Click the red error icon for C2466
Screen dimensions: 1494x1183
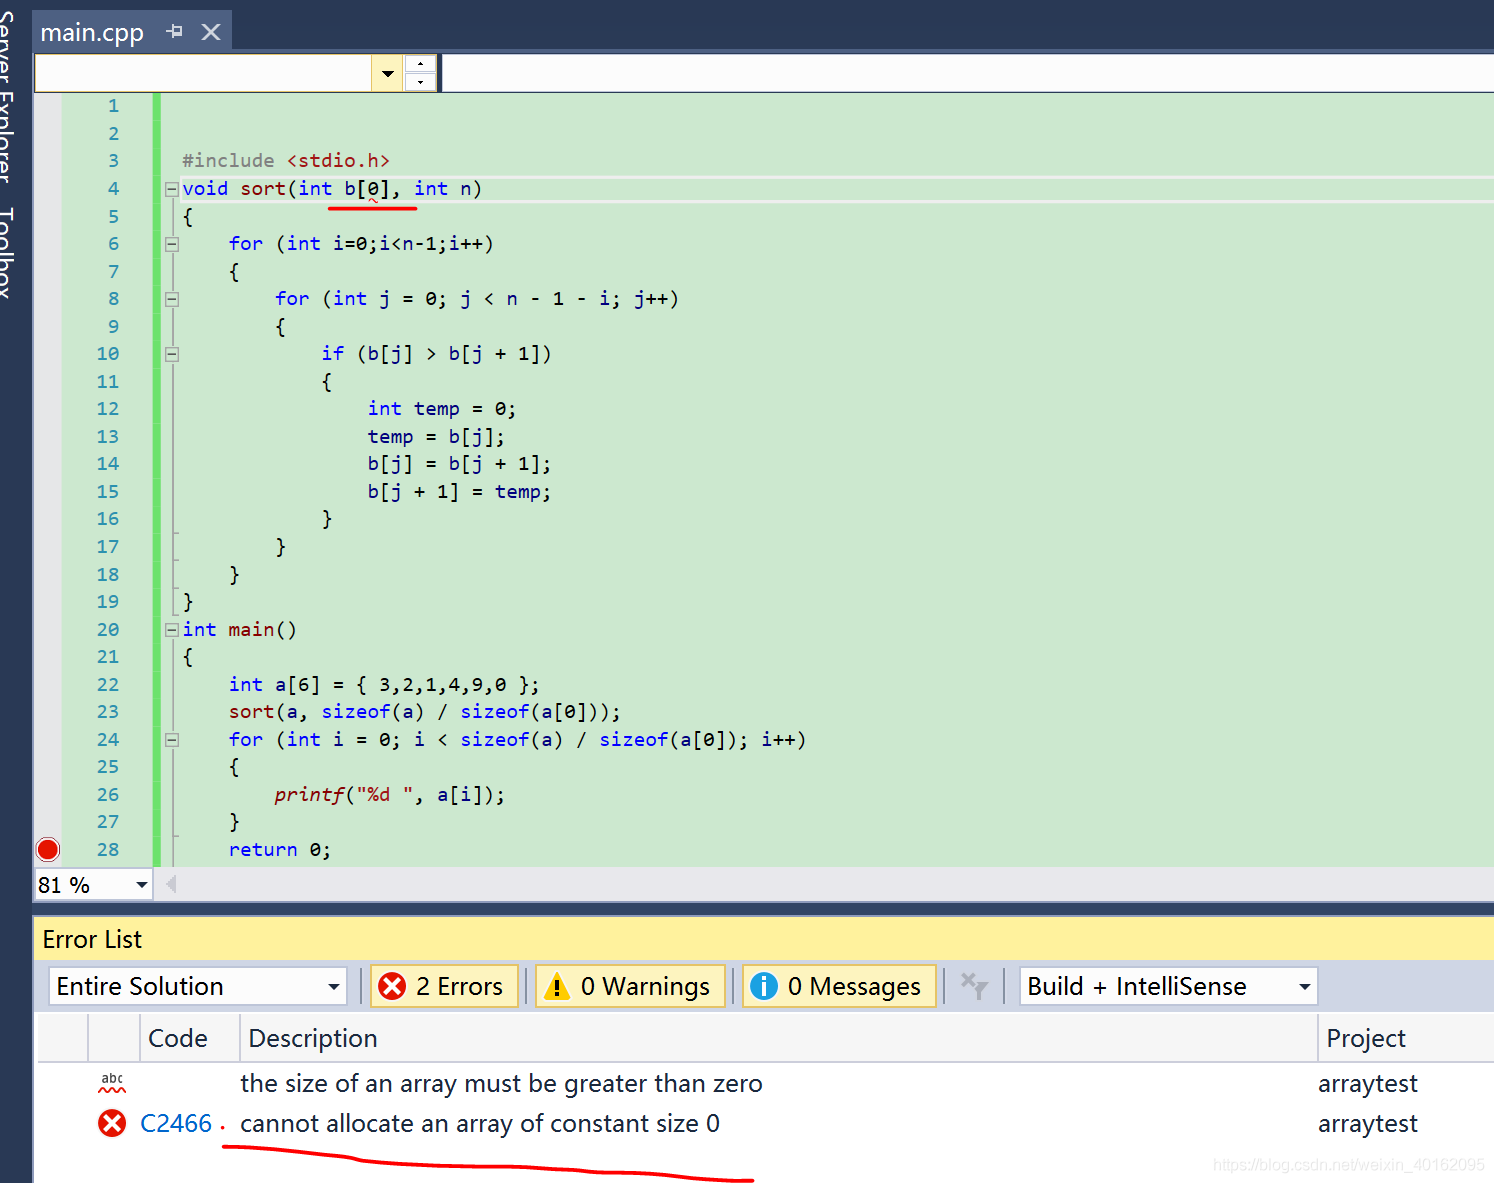point(112,1124)
